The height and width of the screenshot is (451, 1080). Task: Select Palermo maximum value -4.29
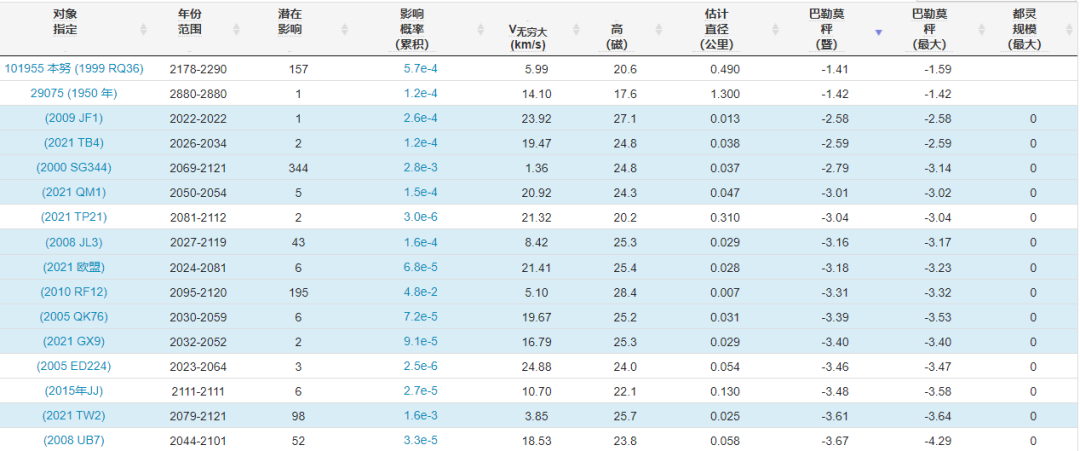click(x=938, y=440)
